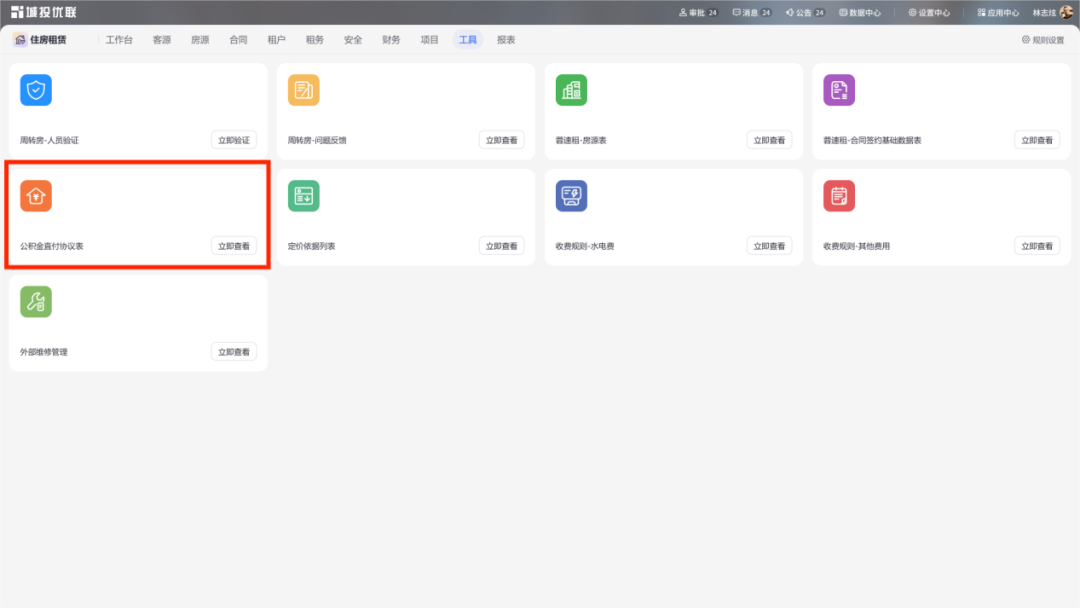The height and width of the screenshot is (608, 1080).
Task: Click the green wrench icon for 外部维修管理
Action: point(36,302)
